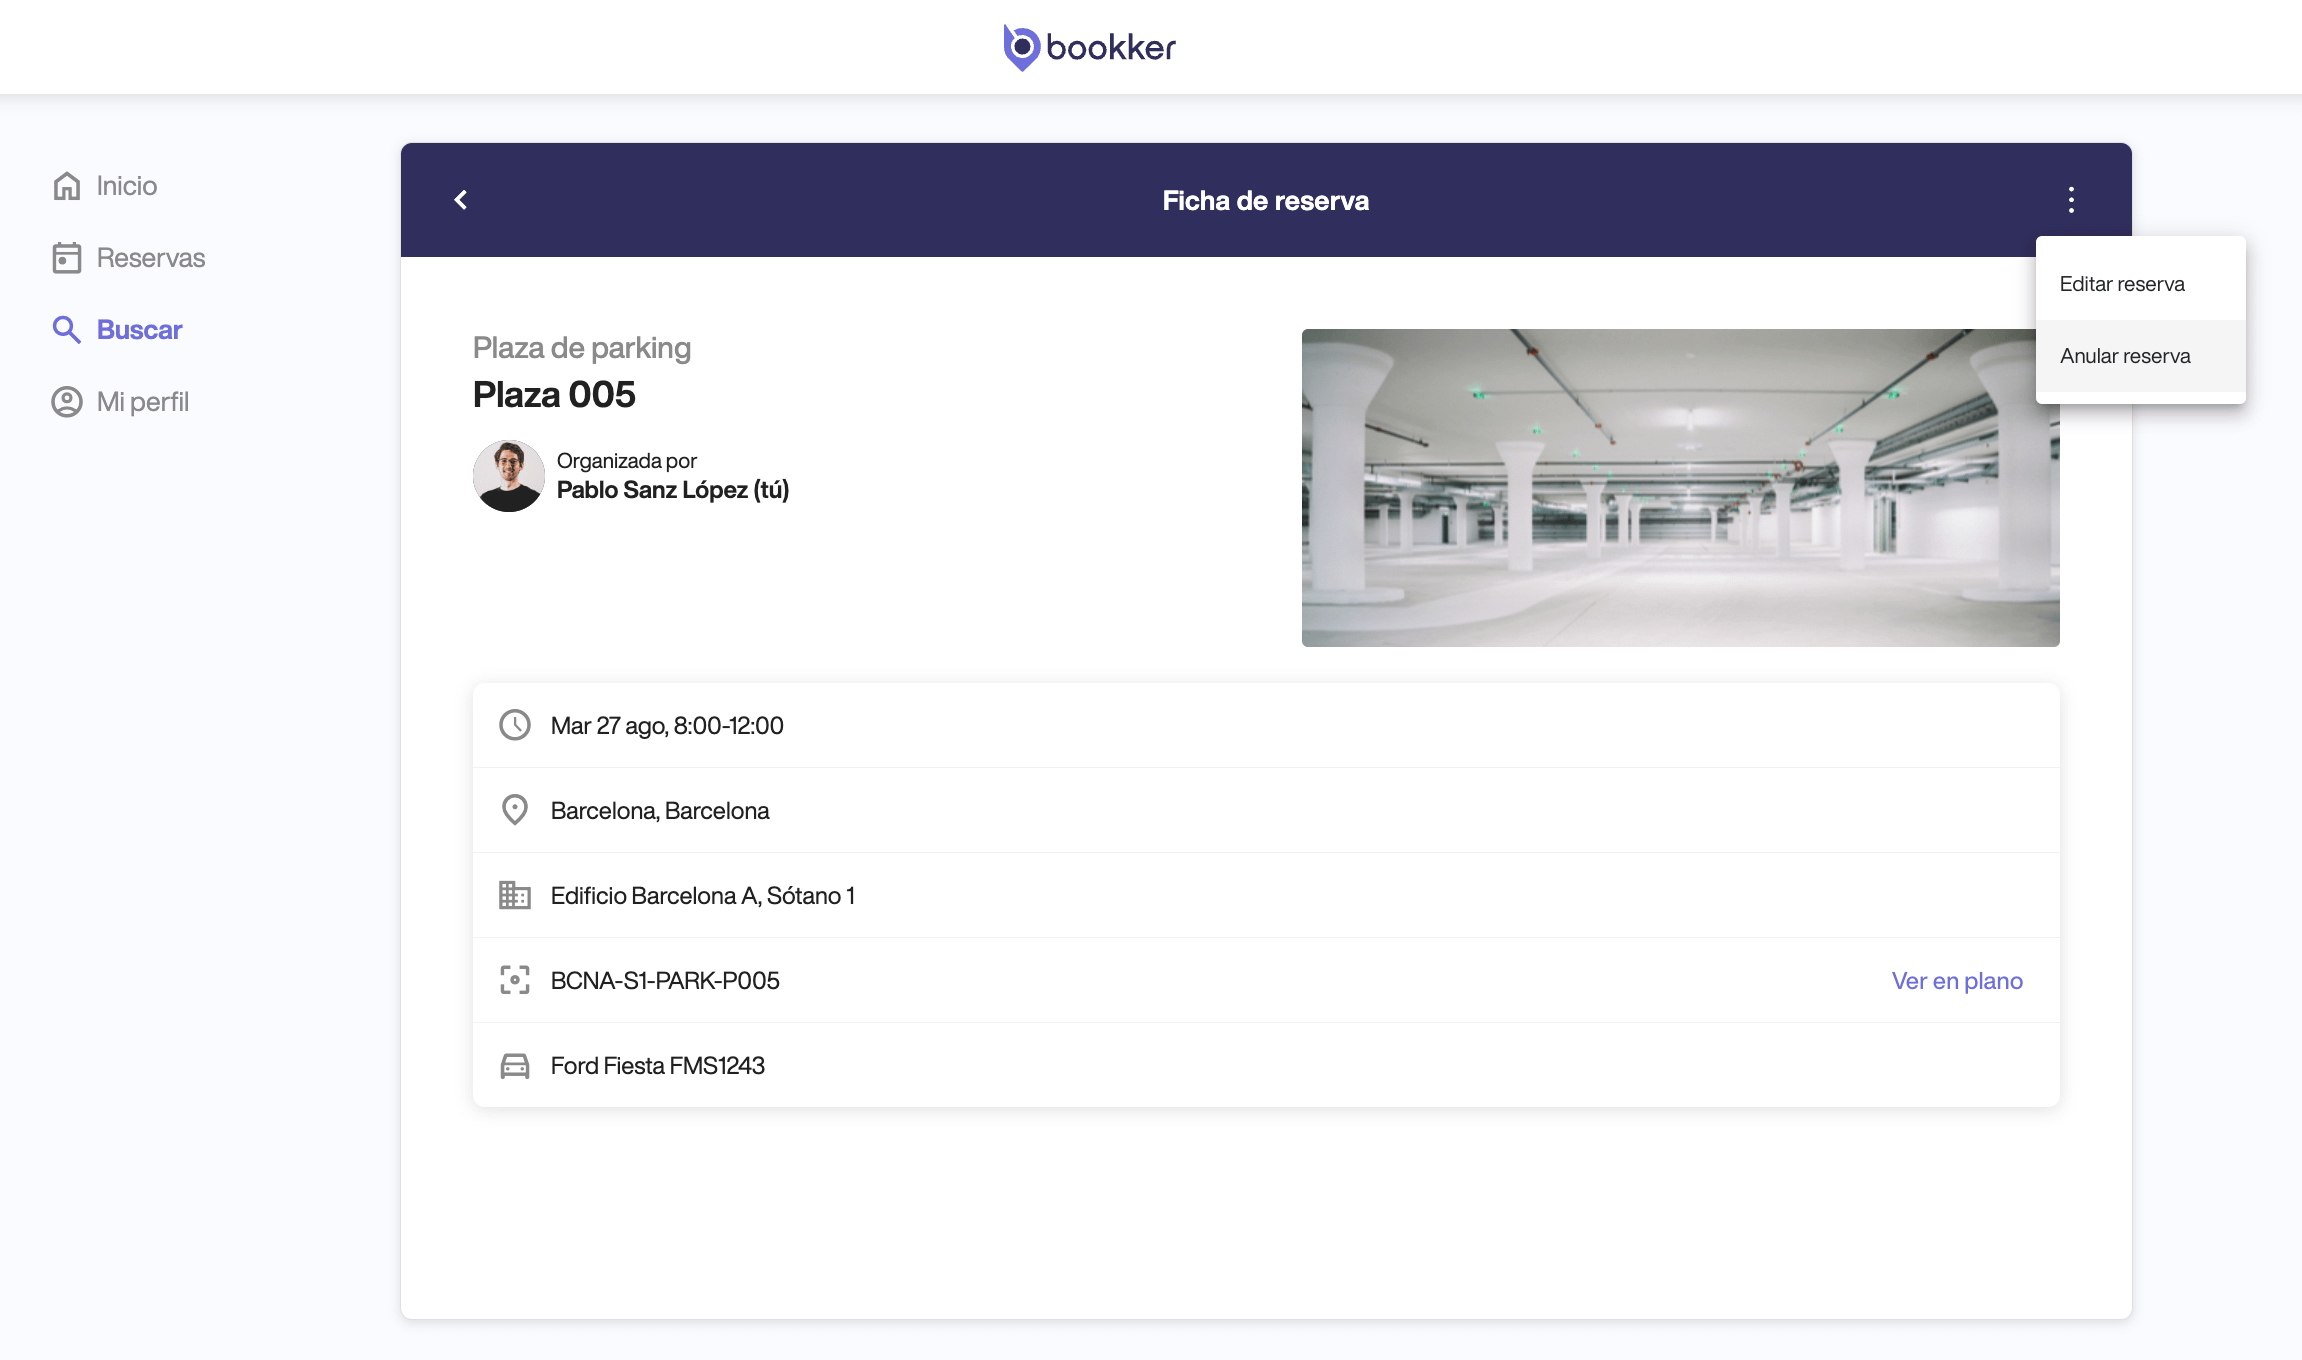This screenshot has width=2302, height=1360.
Task: Click the back arrow in reservation header
Action: pyautogui.click(x=461, y=200)
